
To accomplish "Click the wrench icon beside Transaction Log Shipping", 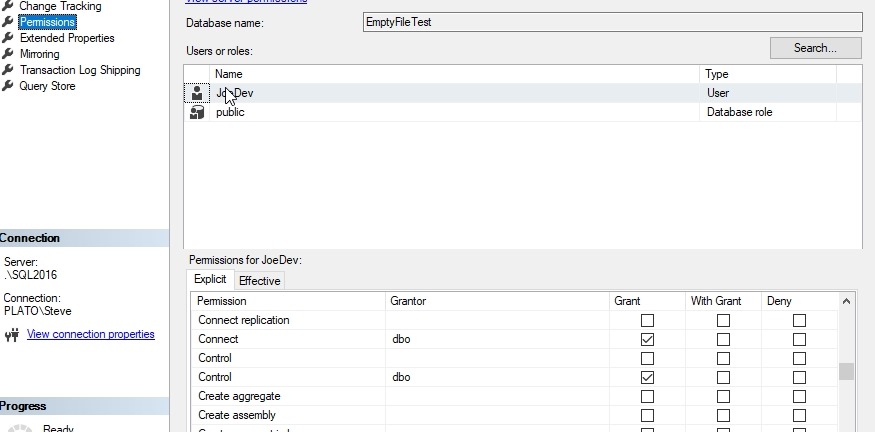I will (x=8, y=70).
